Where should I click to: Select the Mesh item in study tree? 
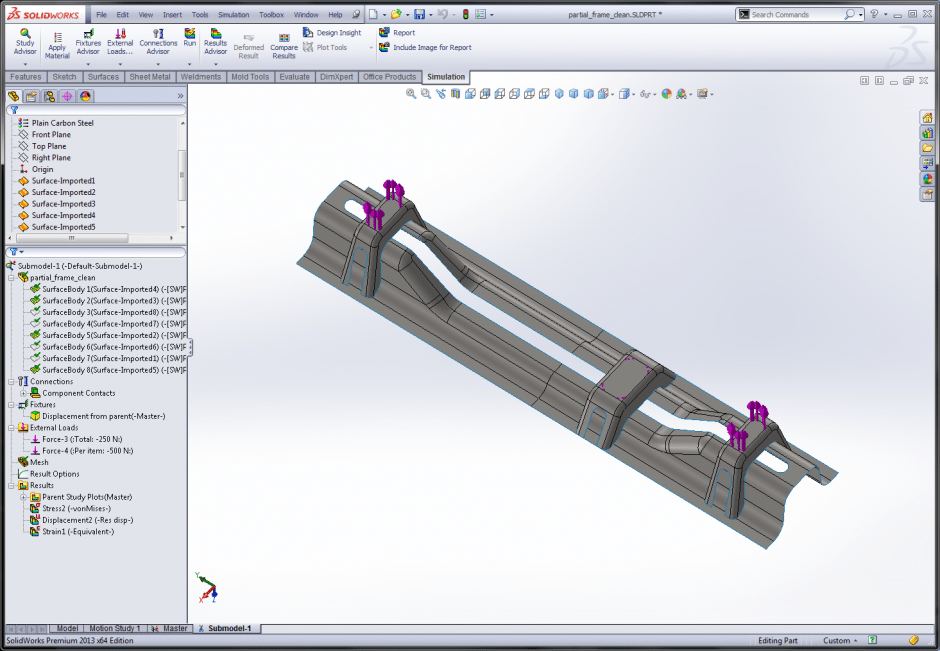(x=39, y=462)
